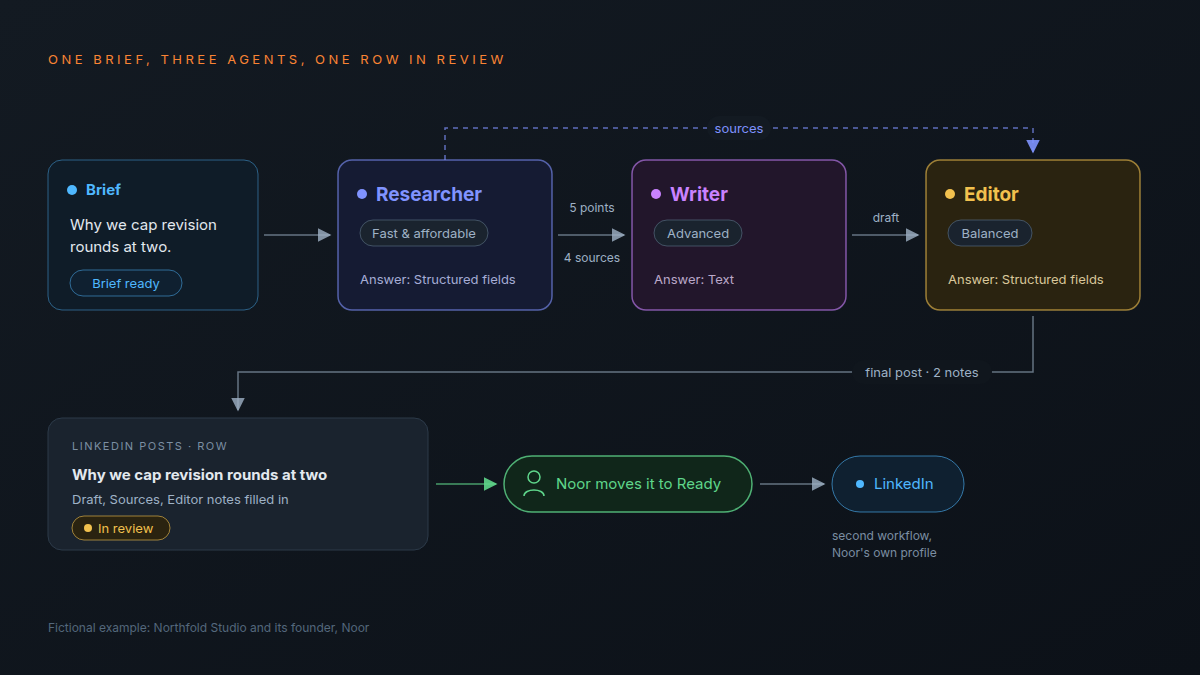Click the Writer heading
Screen dimensions: 1200x675
[699, 194]
